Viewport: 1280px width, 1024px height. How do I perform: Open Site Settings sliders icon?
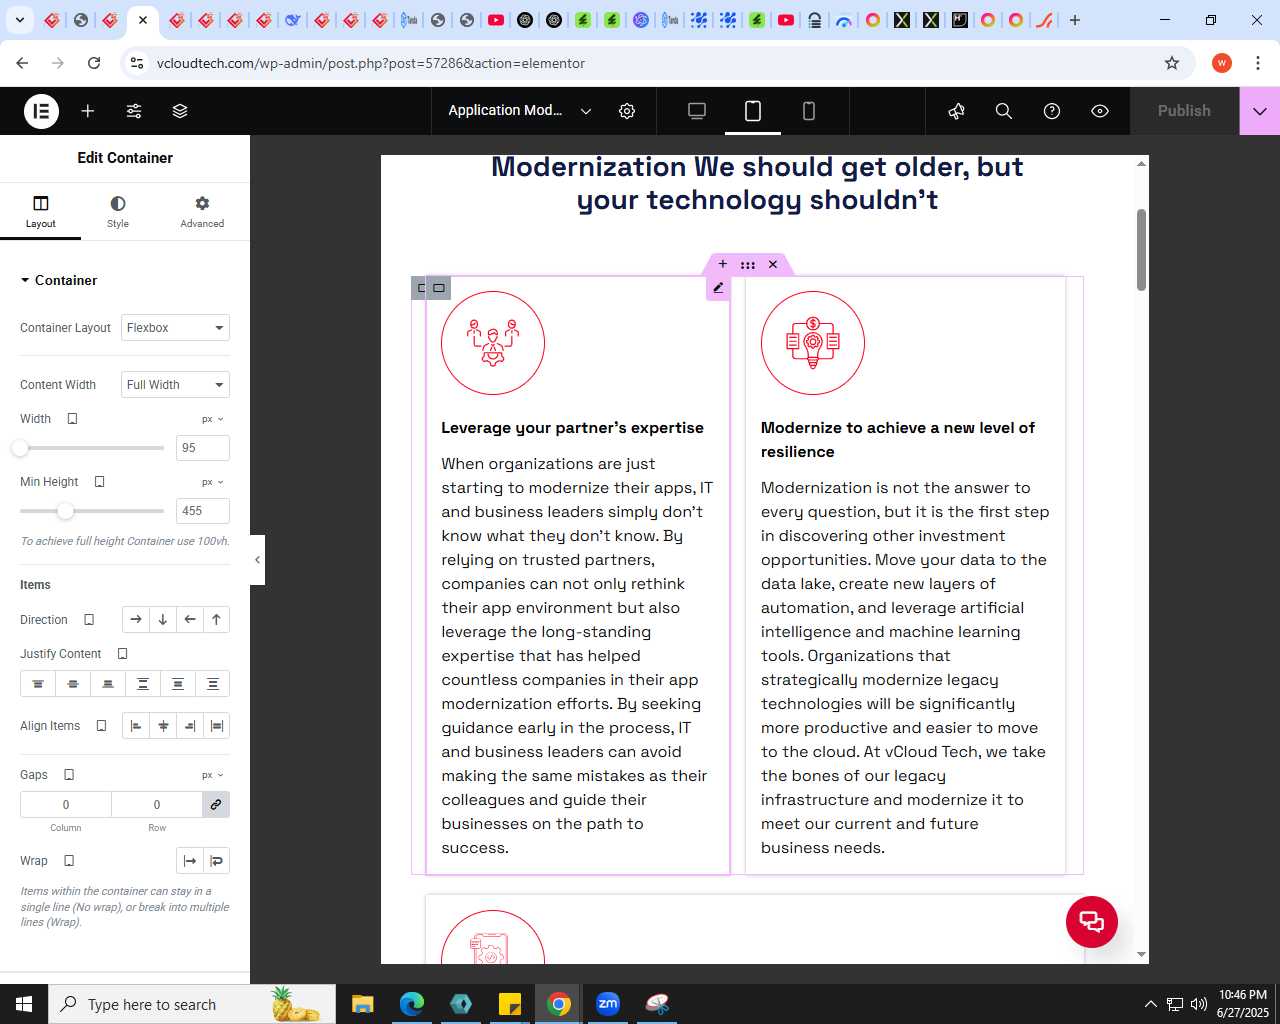134,111
